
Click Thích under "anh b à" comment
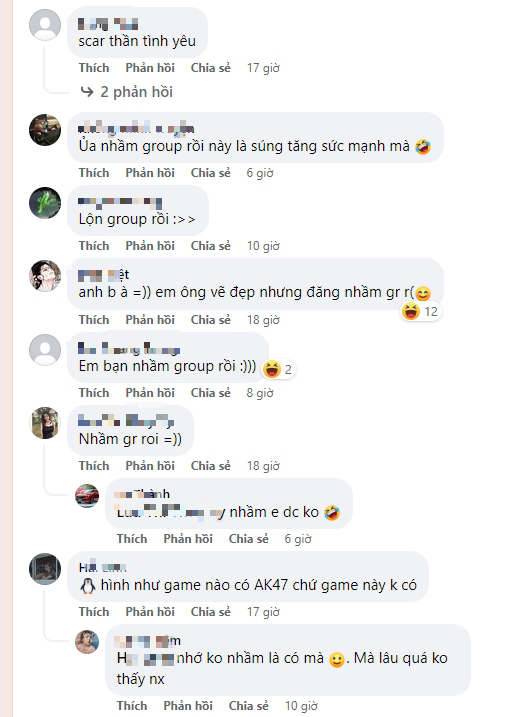coord(94,320)
